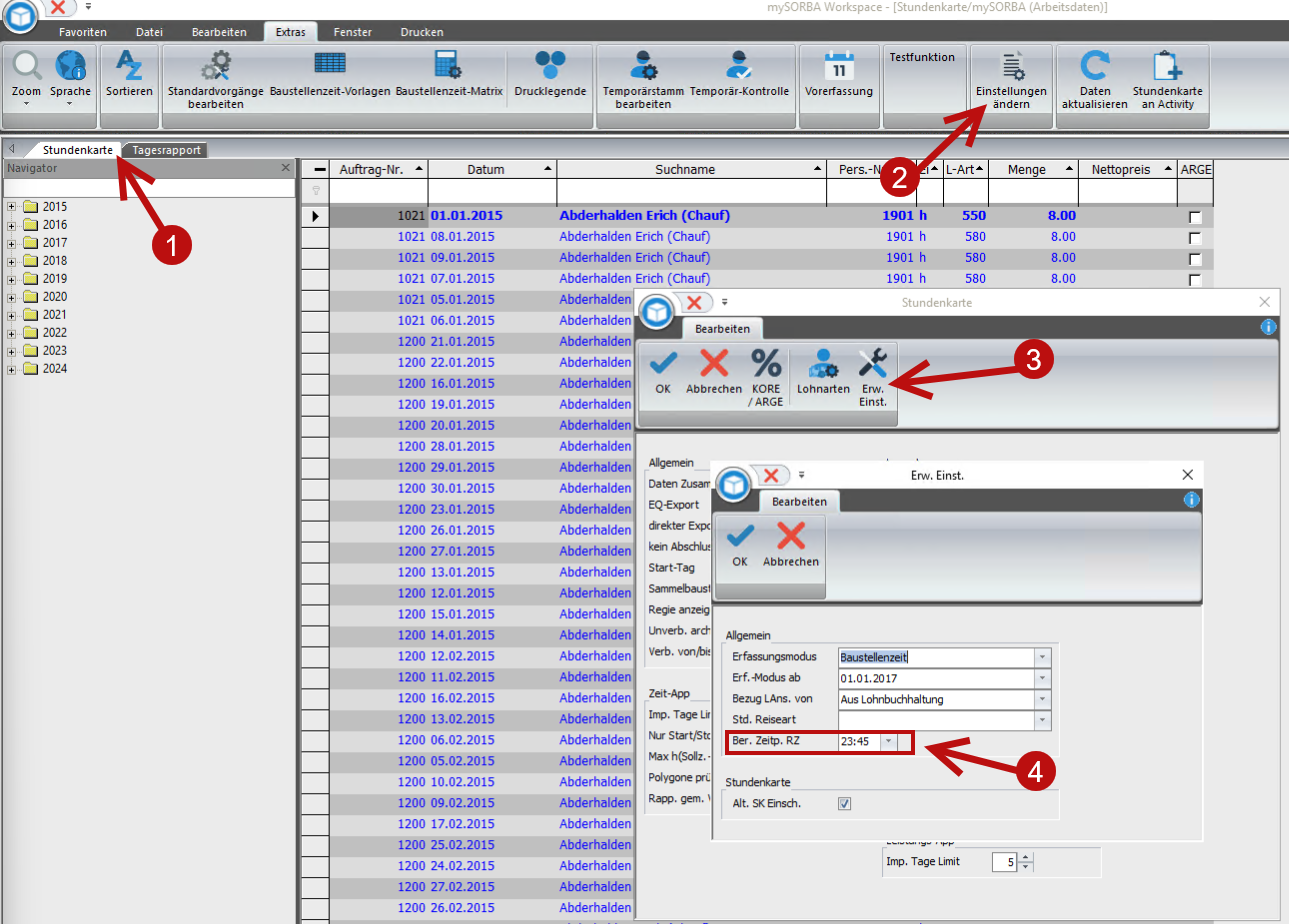
Task: Show the Drucklegende
Action: tap(550, 74)
